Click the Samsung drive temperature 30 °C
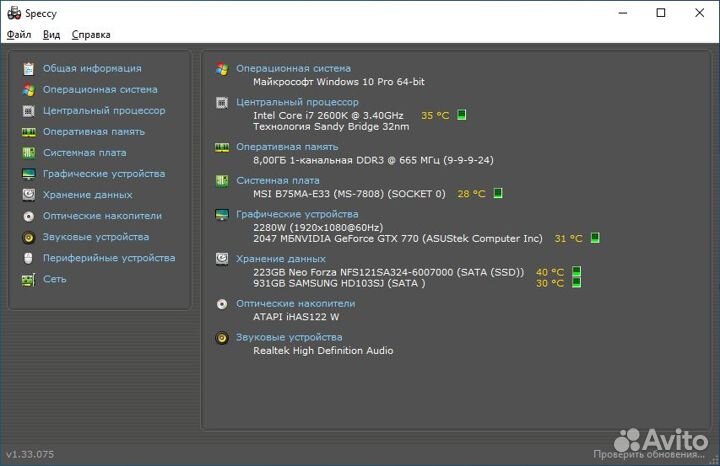The height and width of the screenshot is (466, 720). click(550, 284)
